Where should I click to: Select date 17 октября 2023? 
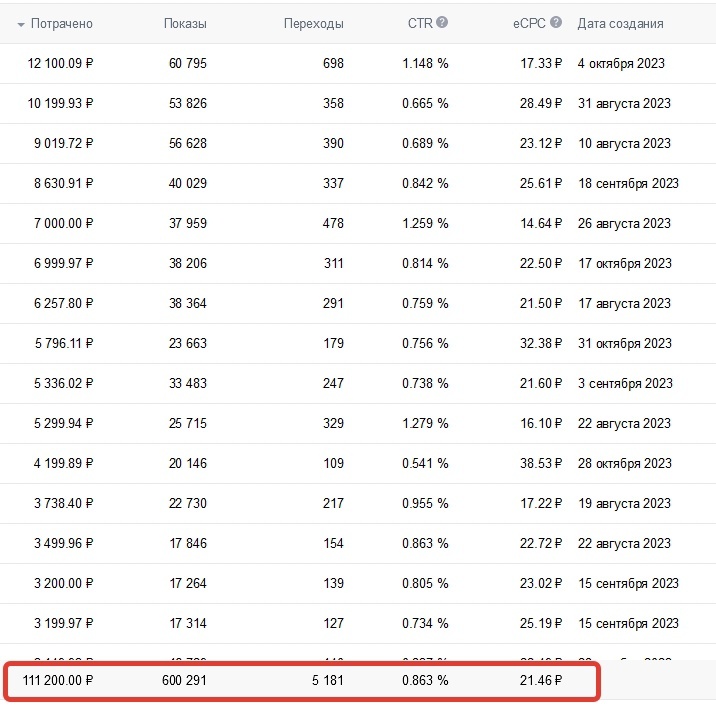625,263
